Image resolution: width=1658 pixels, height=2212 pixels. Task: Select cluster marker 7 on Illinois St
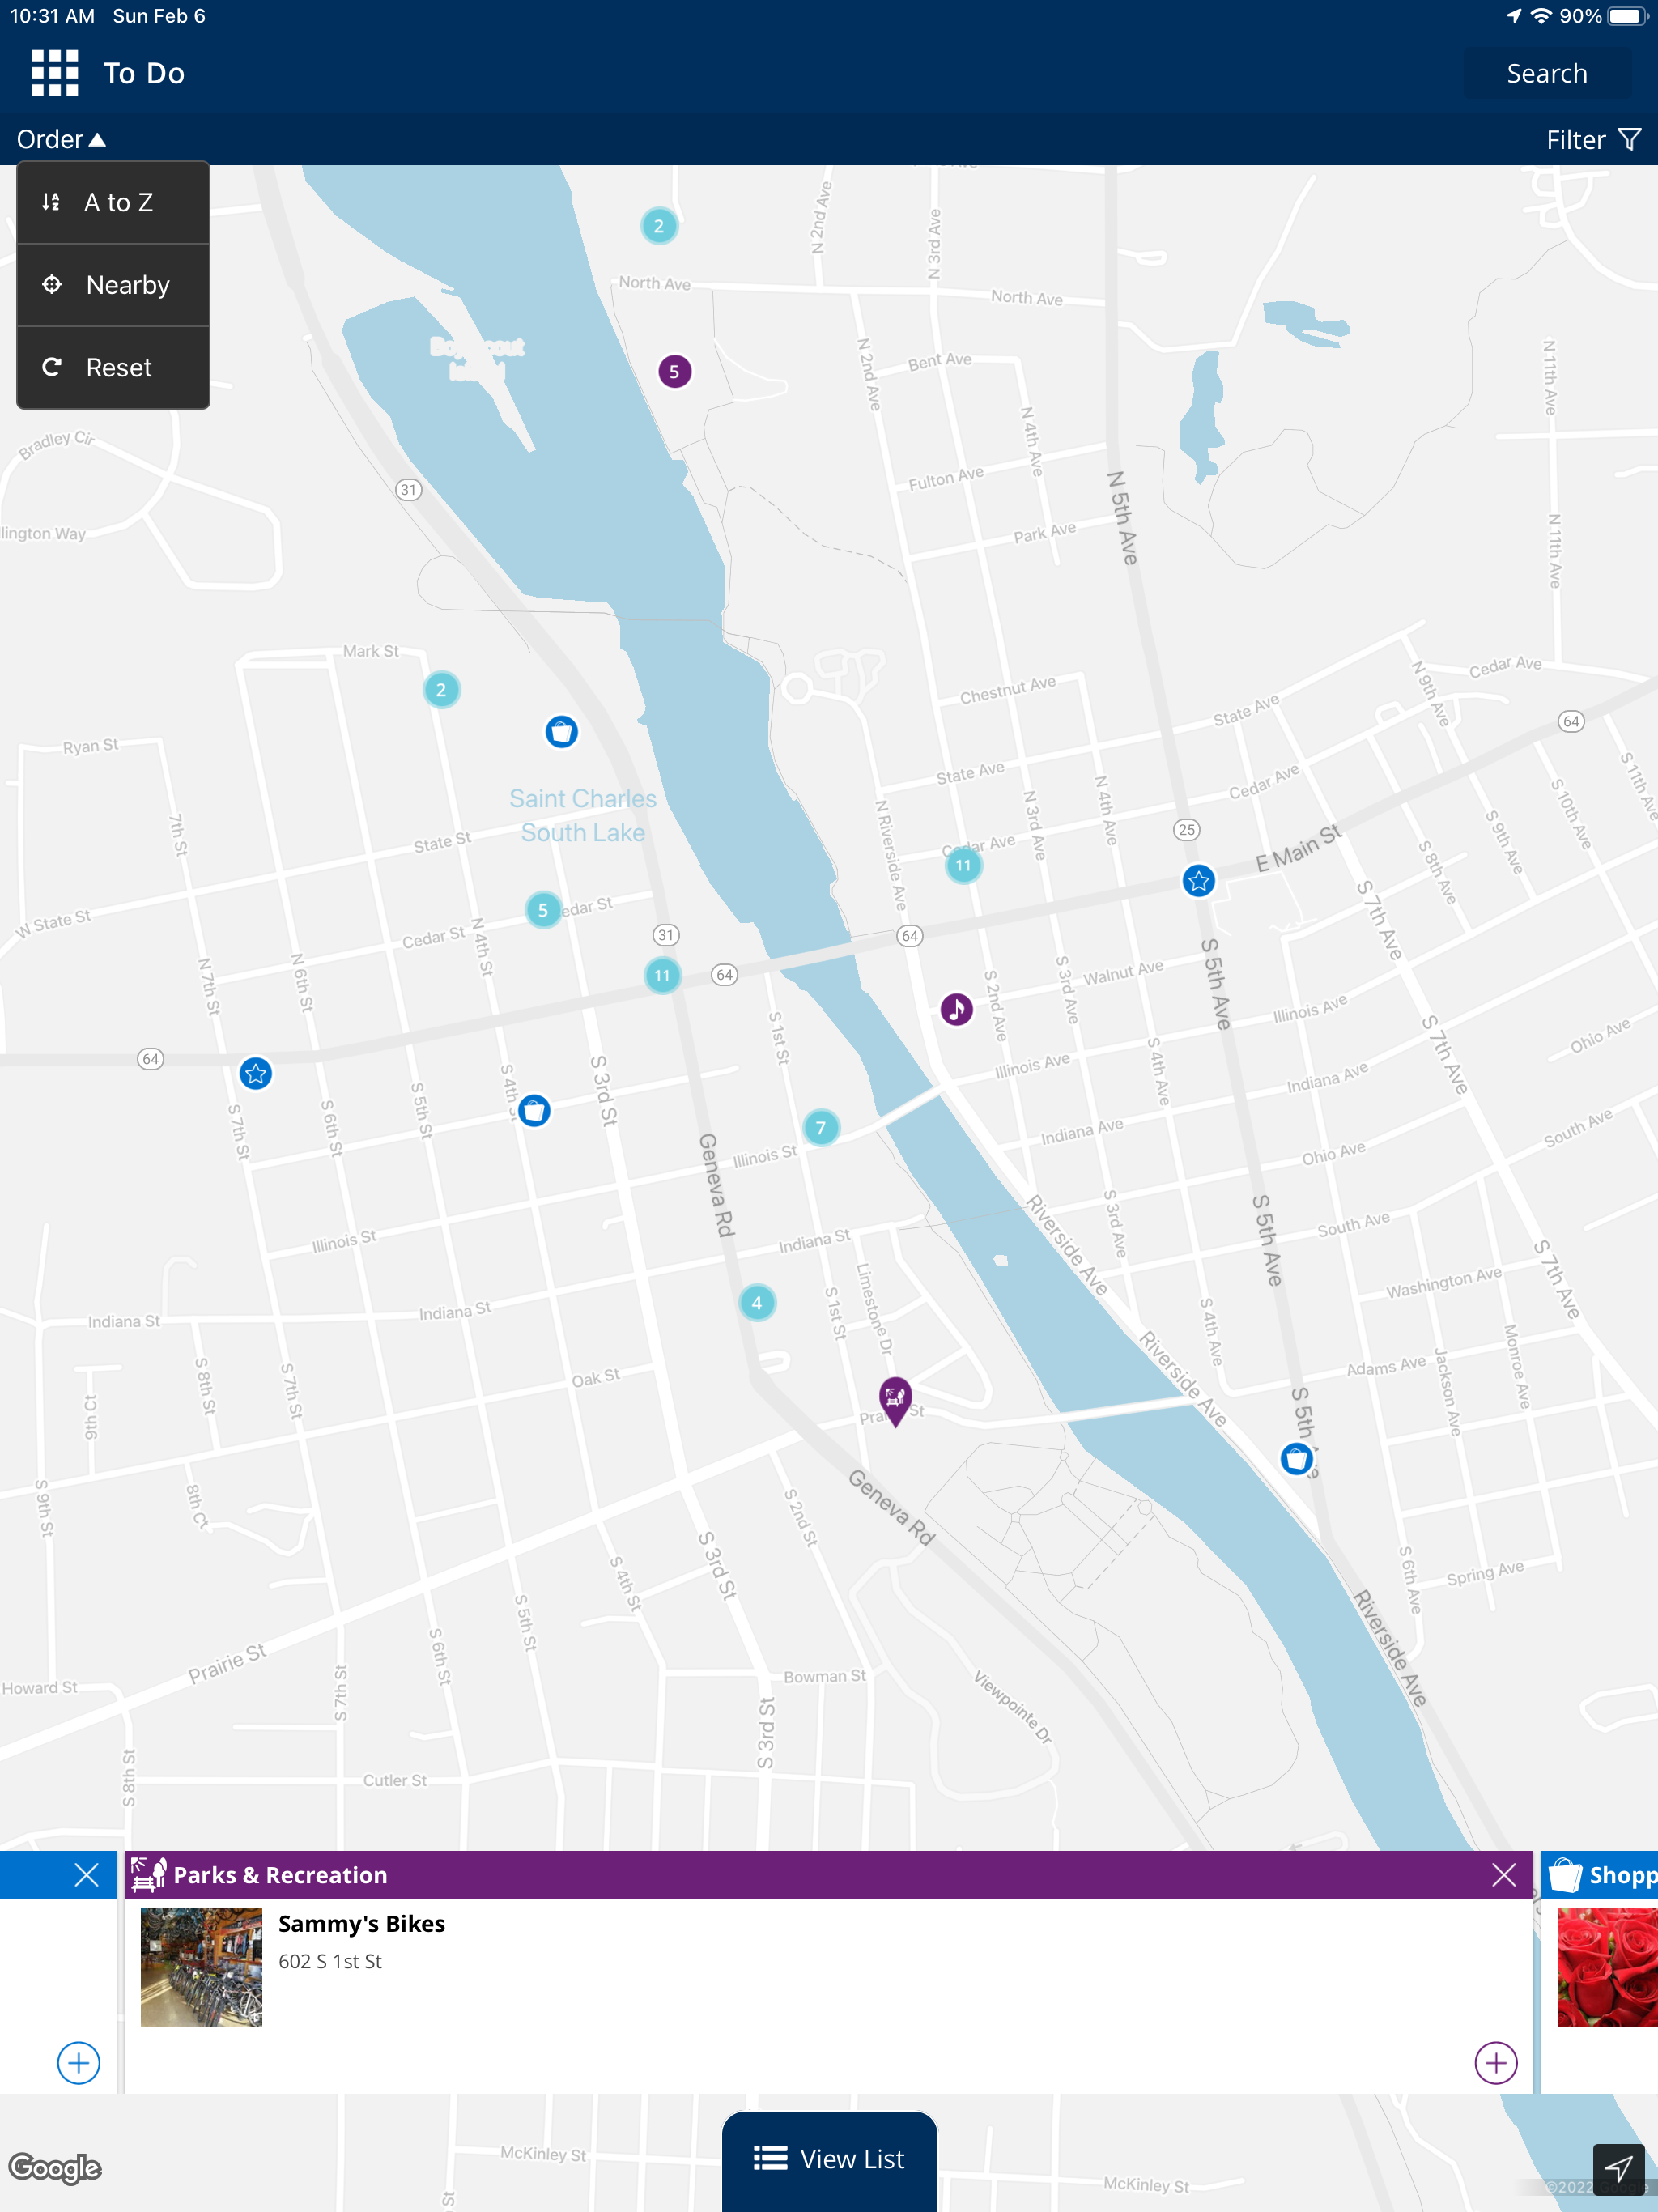821,1128
